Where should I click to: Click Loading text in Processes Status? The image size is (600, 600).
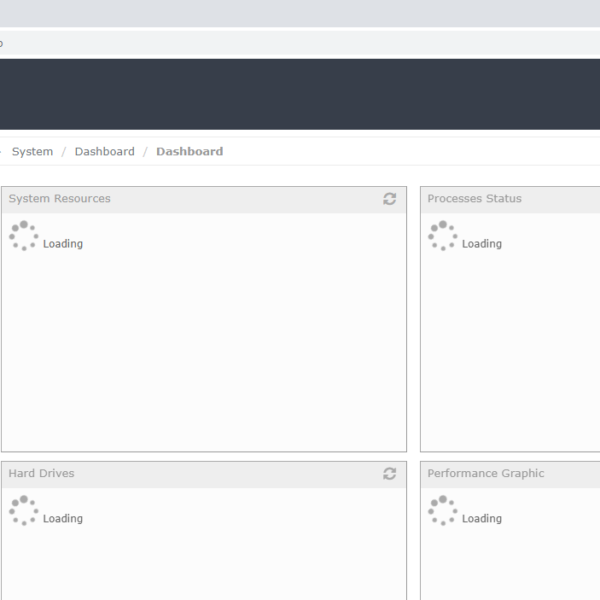click(x=481, y=244)
